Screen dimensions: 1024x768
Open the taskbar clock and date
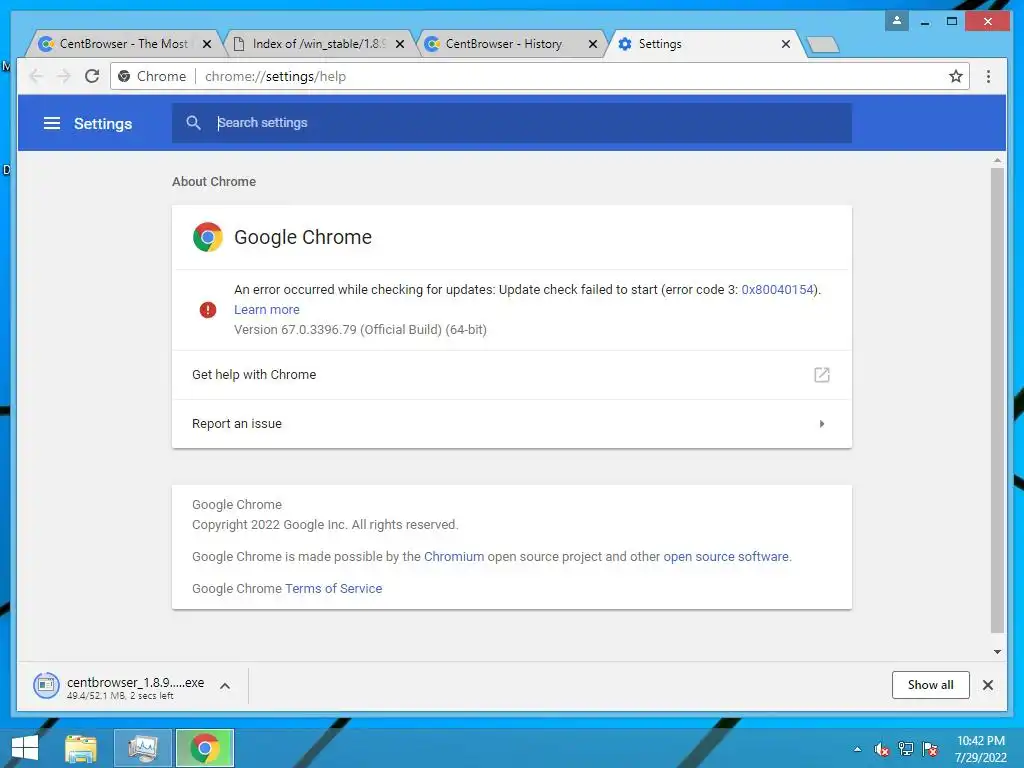tap(980, 749)
